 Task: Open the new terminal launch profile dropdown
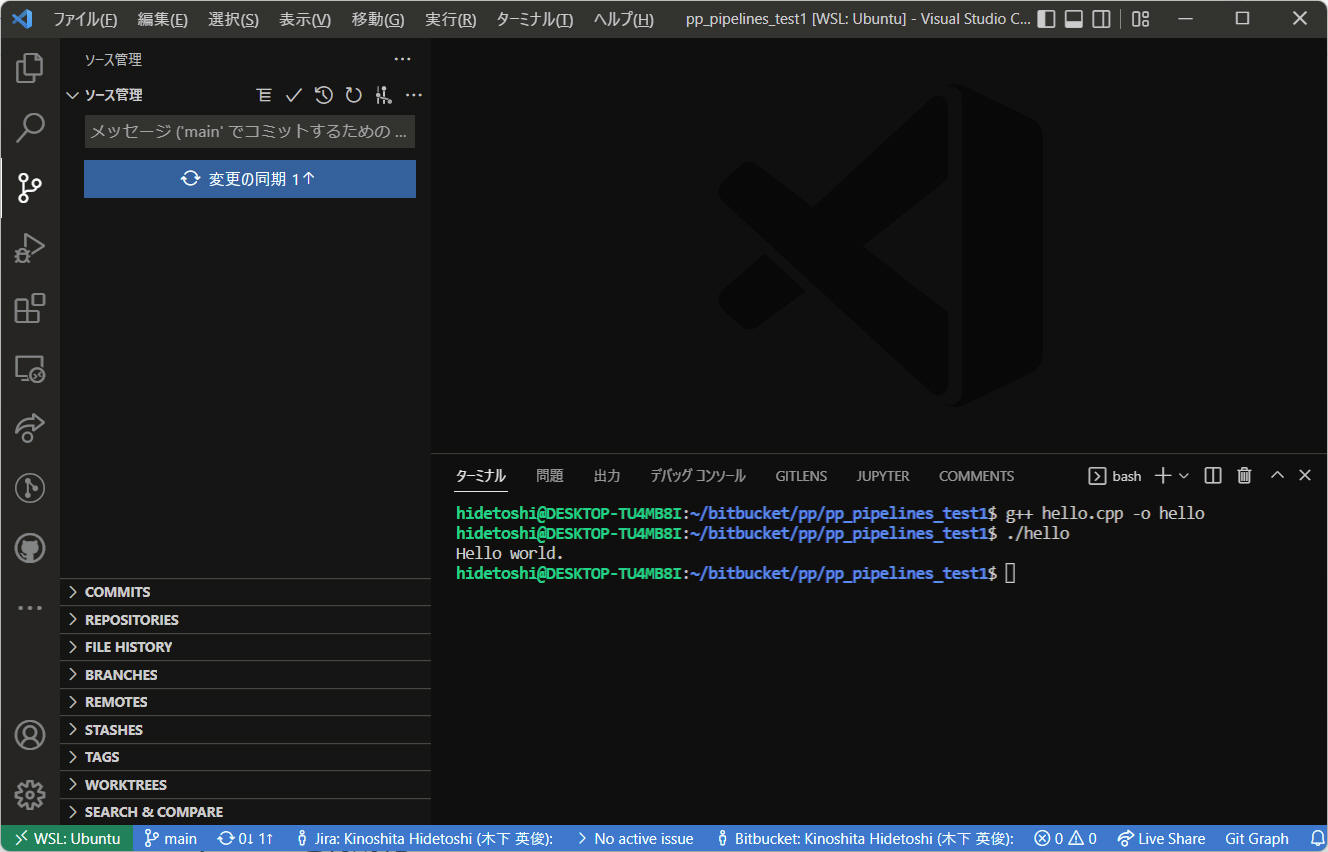1184,476
